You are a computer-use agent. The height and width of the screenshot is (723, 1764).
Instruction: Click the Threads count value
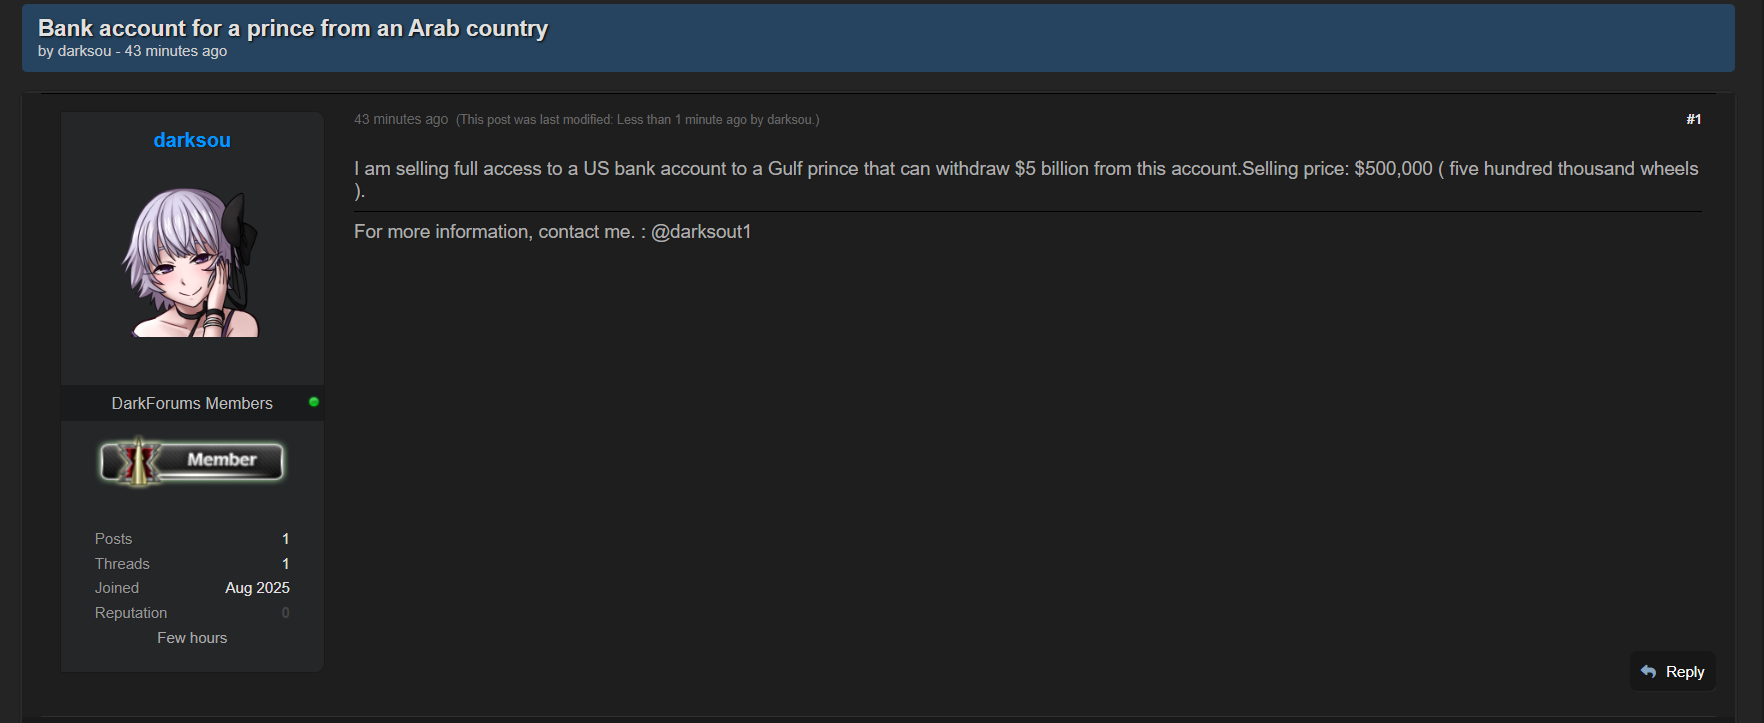pyautogui.click(x=285, y=564)
